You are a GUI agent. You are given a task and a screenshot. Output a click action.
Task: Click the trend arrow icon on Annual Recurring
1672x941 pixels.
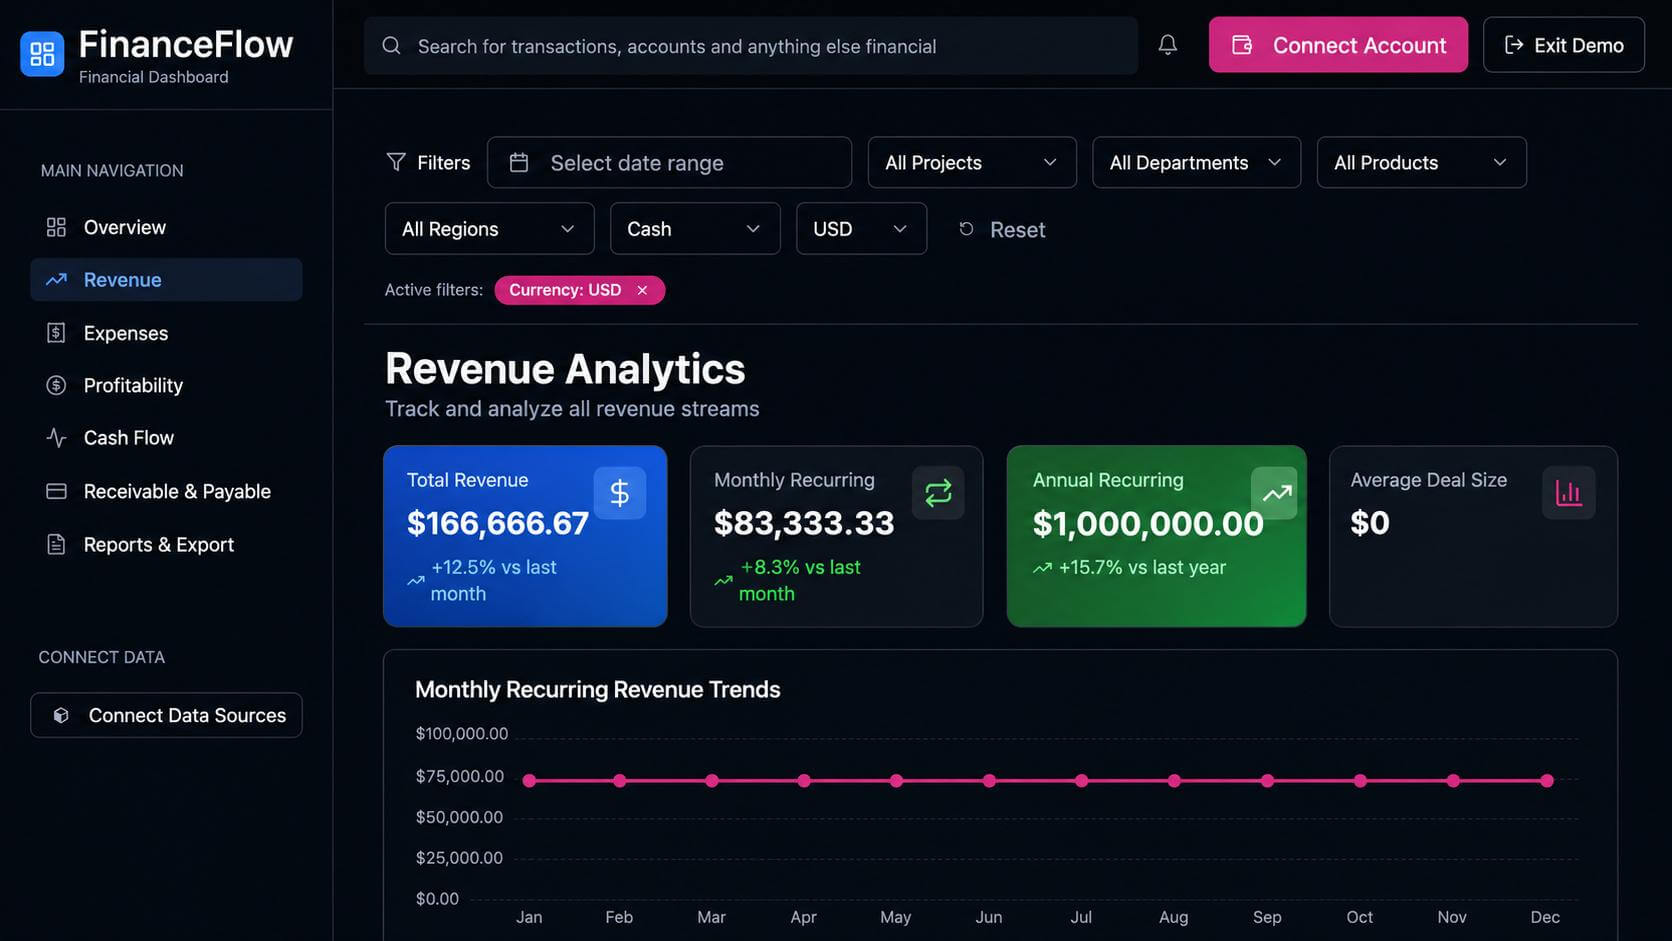pyautogui.click(x=1275, y=493)
